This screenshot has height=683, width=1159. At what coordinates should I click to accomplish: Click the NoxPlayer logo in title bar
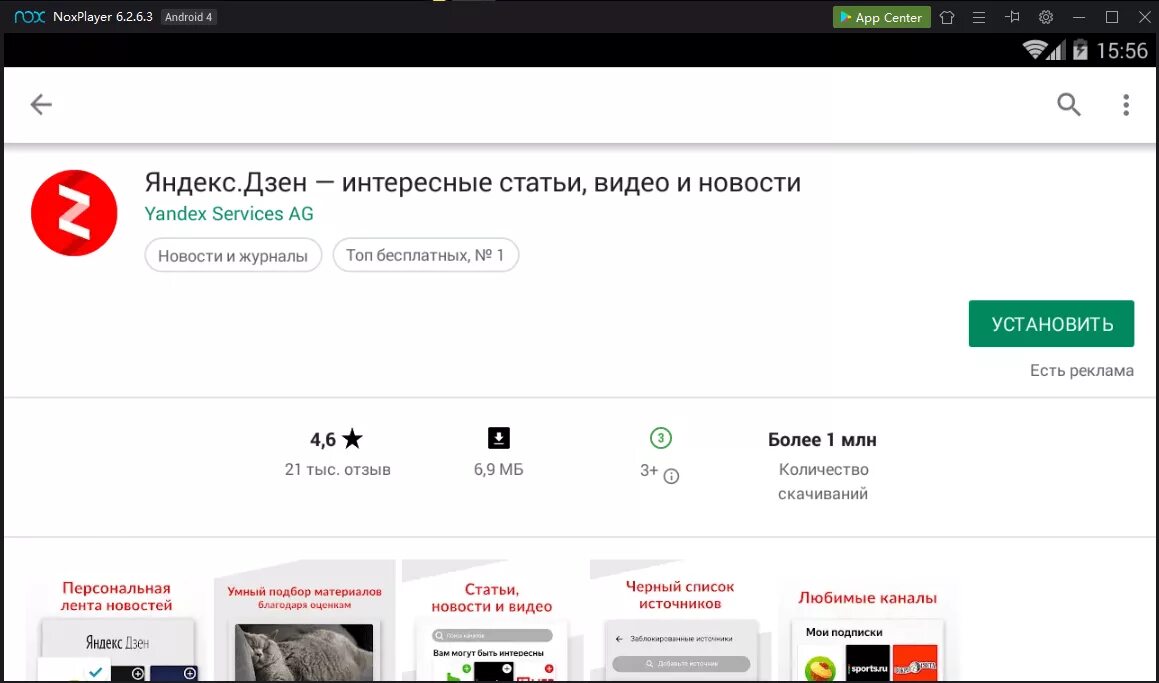click(30, 16)
